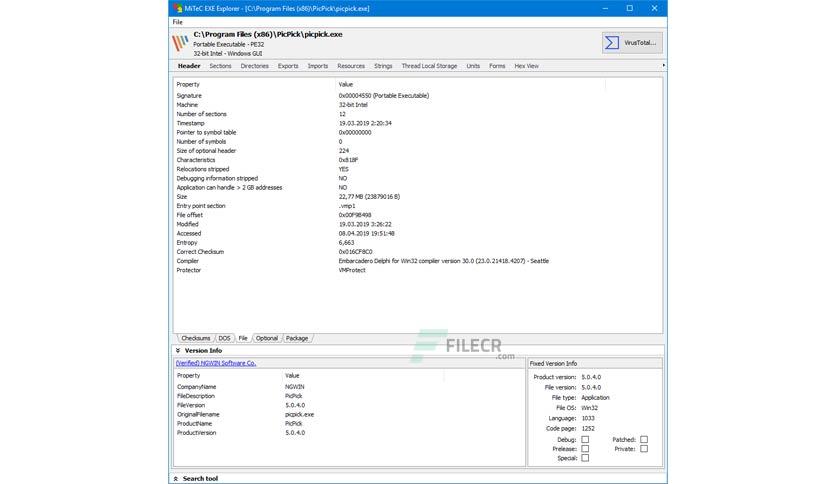Screen dimensions: 836x484
Task: Click the picpick.exe file icon
Action: coord(181,43)
